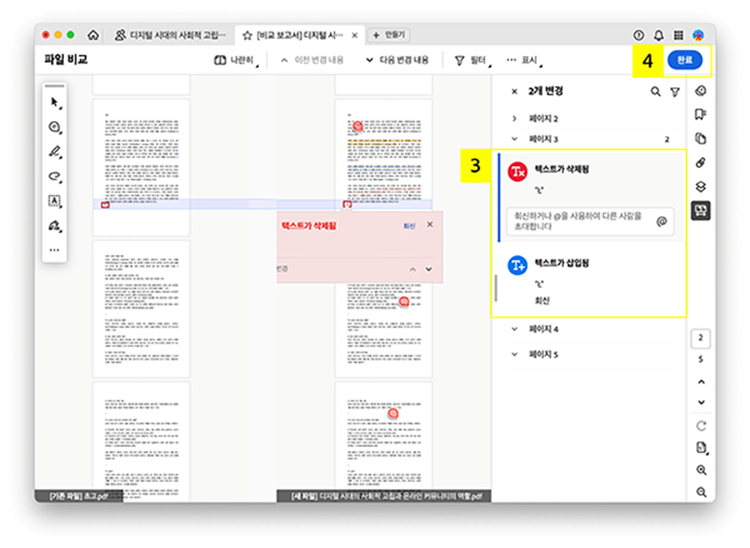Close the 비교 보고서 tab

tap(354, 35)
